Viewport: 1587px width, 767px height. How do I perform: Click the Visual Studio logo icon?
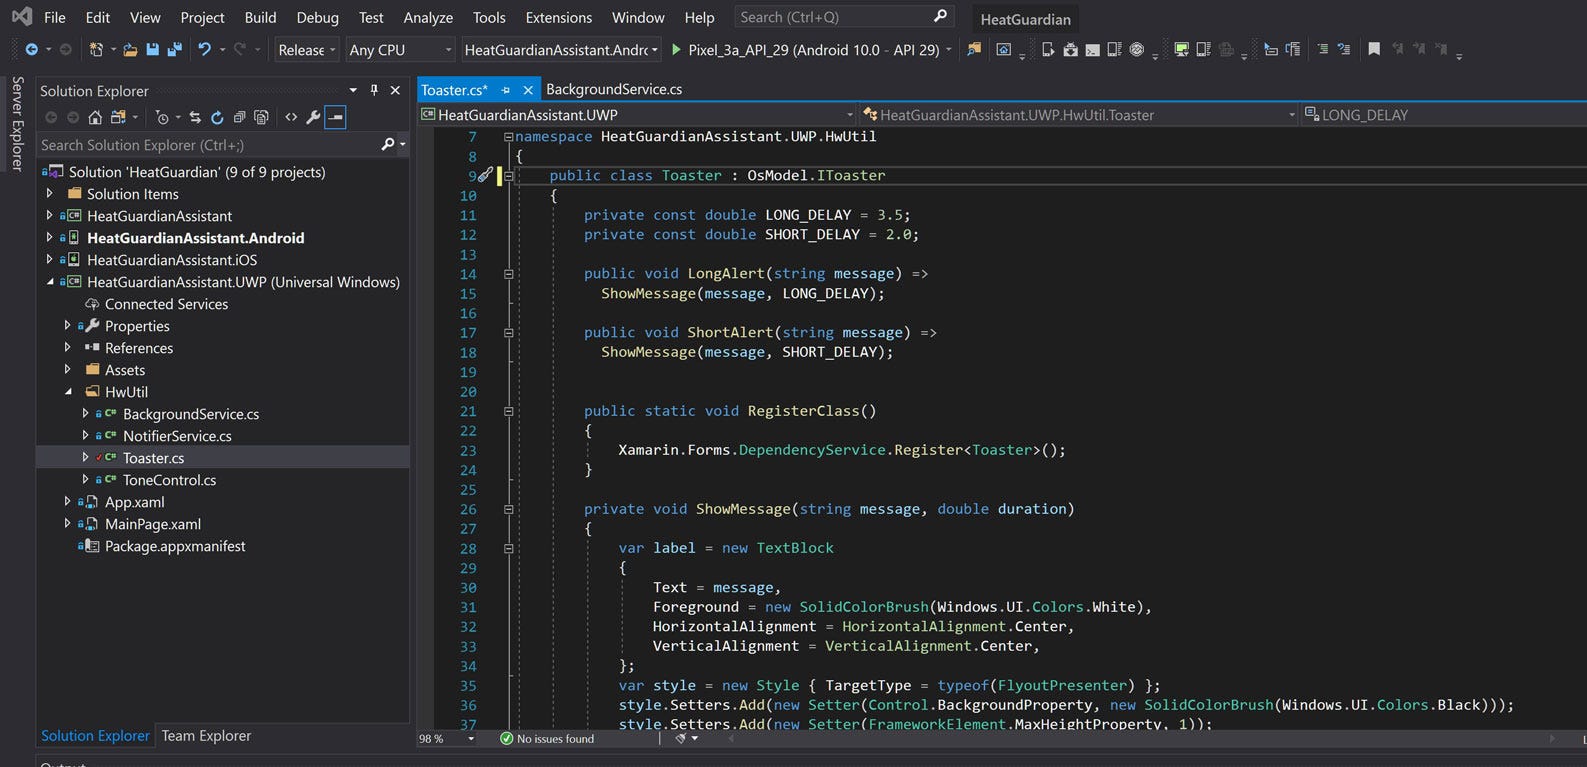(x=22, y=17)
